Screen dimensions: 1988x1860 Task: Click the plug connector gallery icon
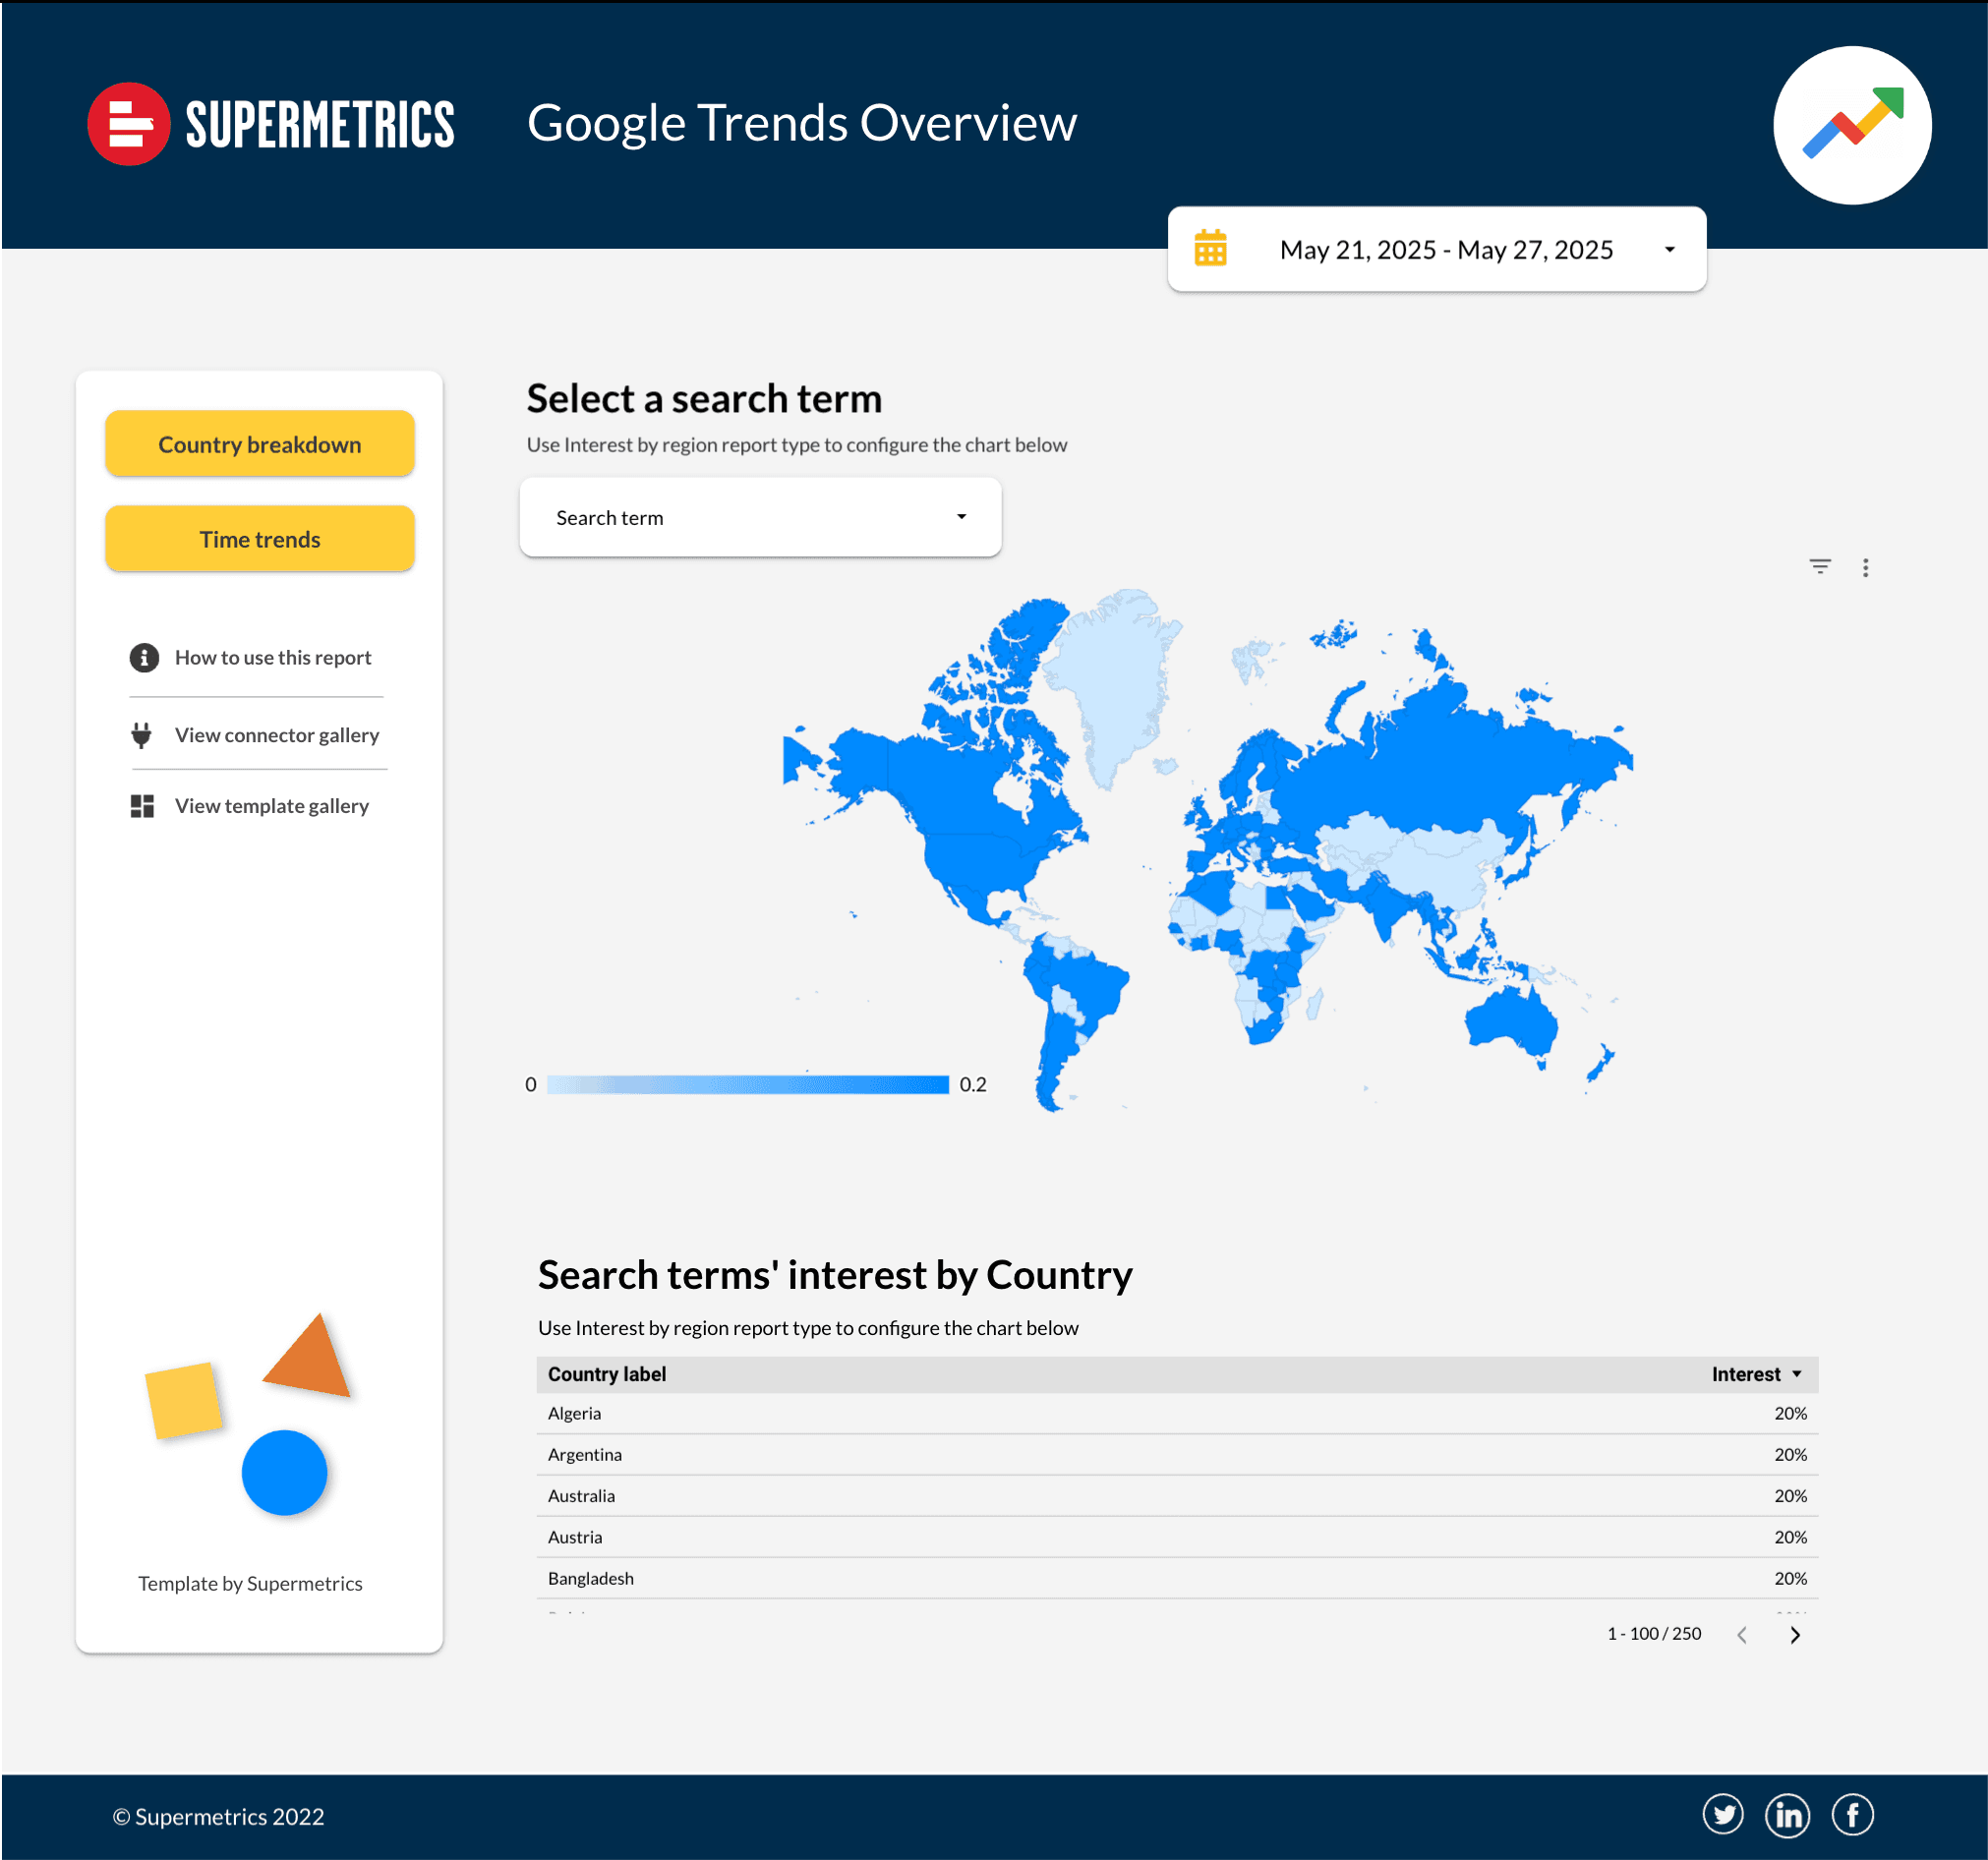pyautogui.click(x=142, y=735)
